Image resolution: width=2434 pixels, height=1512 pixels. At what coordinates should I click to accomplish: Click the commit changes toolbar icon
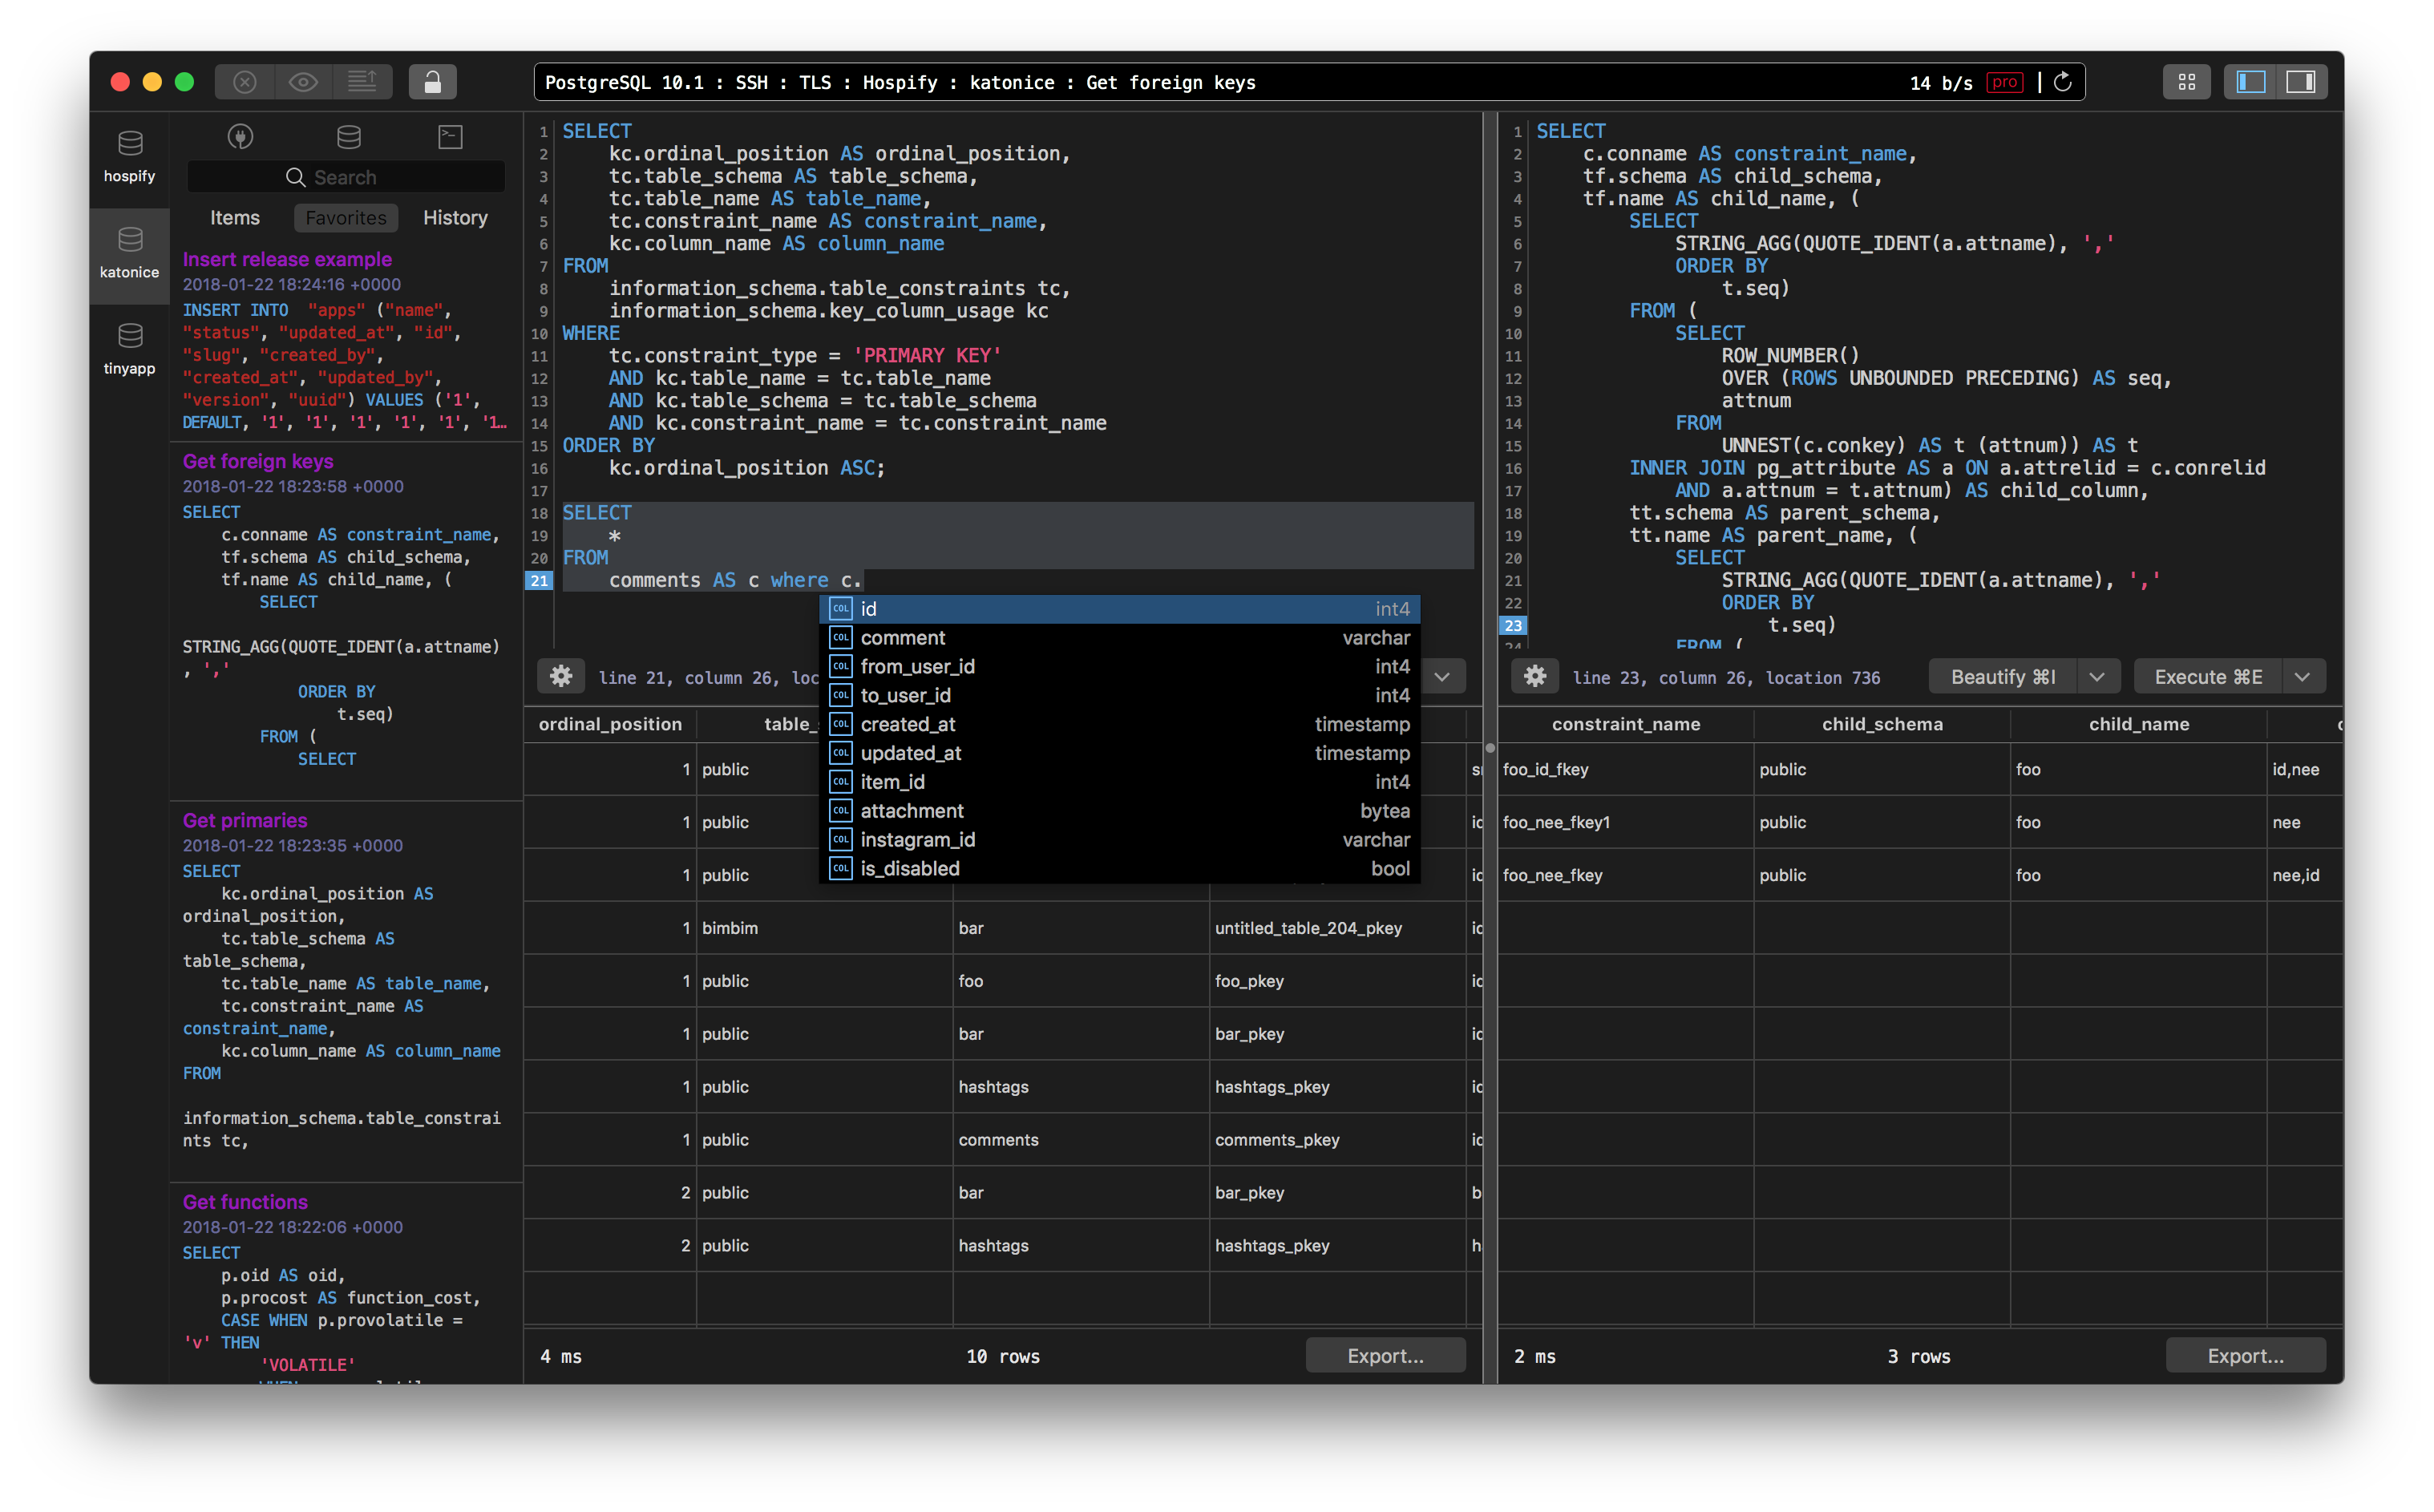(362, 82)
